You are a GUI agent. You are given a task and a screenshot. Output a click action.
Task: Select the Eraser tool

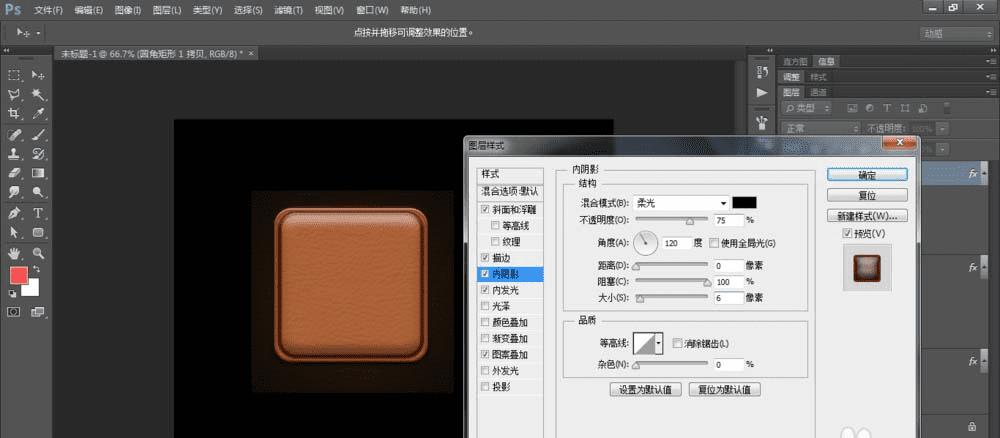[15, 173]
